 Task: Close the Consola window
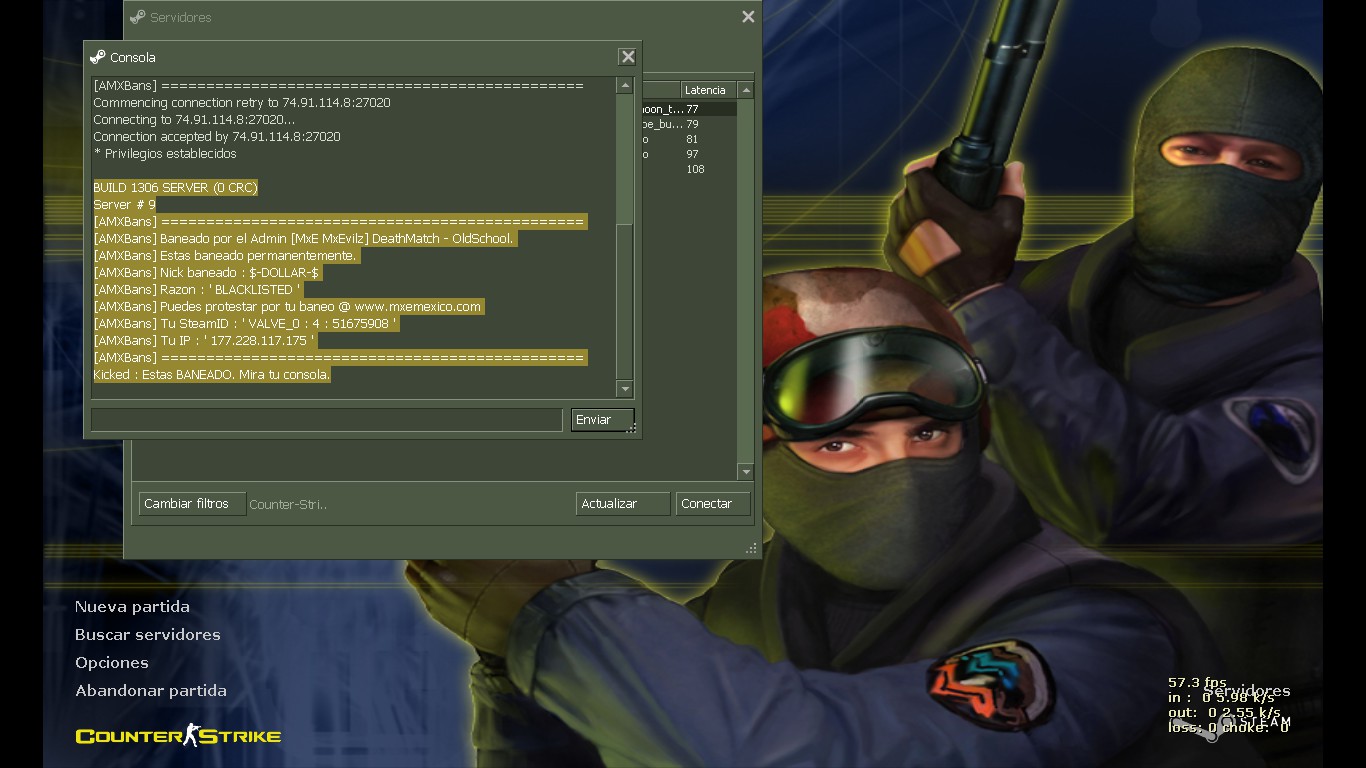coord(627,57)
